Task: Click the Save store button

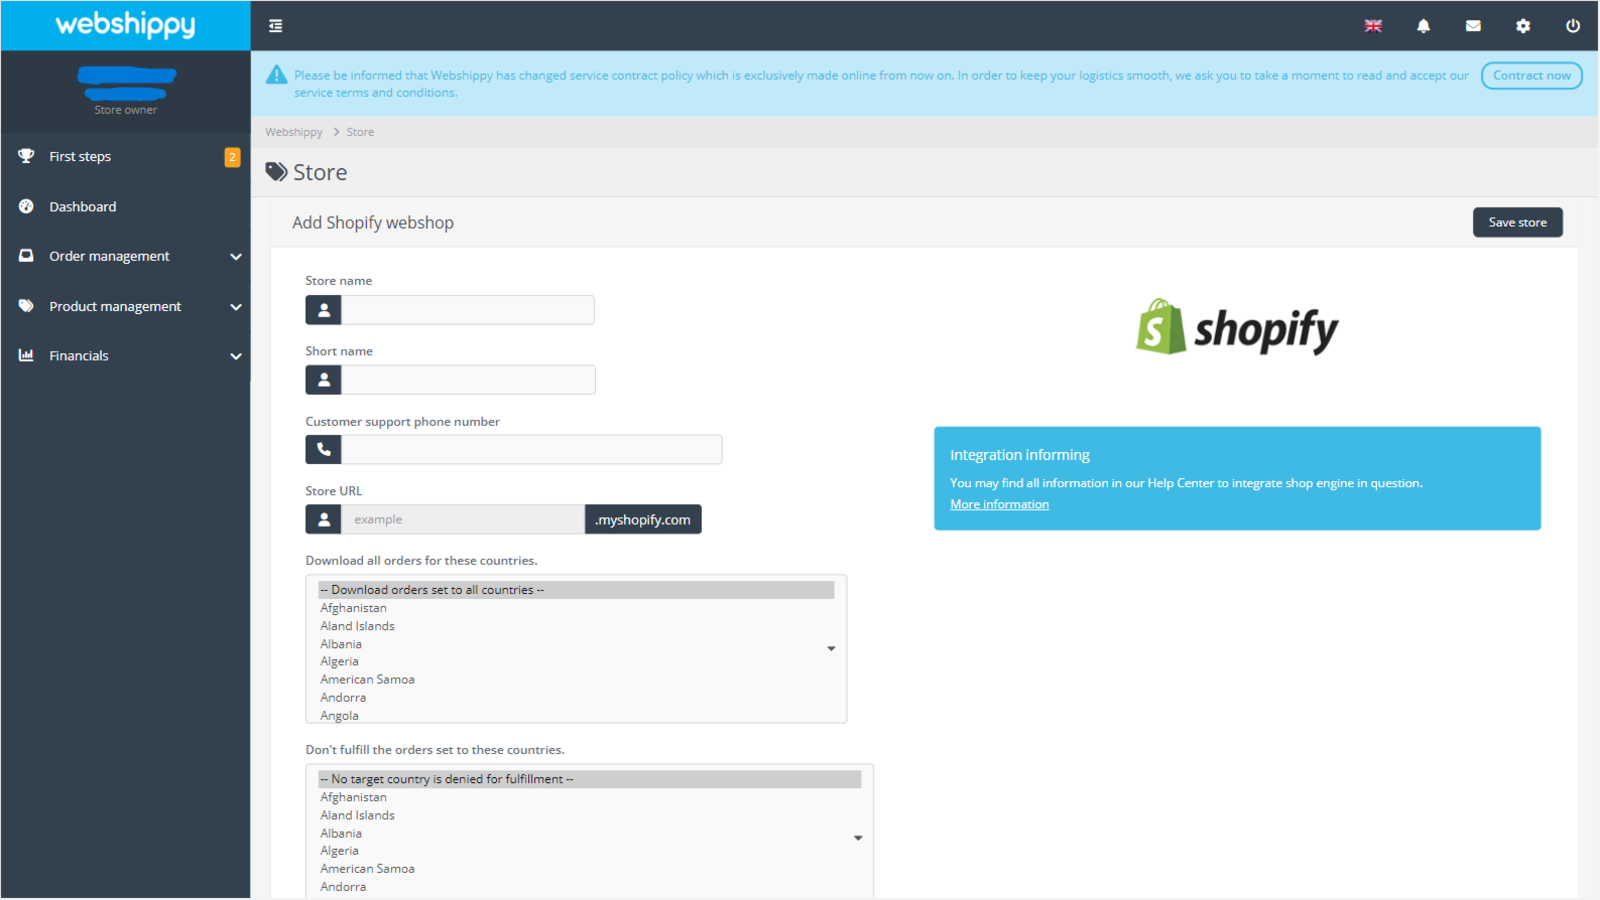Action: (1517, 222)
